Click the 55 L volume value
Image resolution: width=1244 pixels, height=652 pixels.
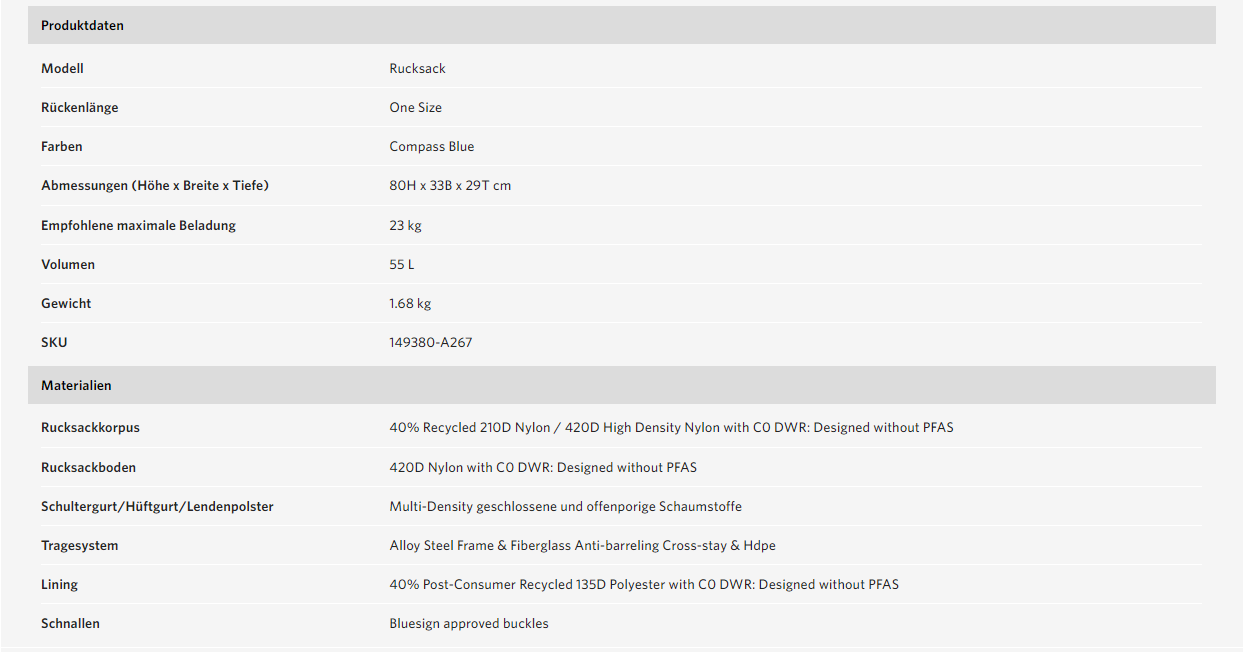[x=401, y=264]
